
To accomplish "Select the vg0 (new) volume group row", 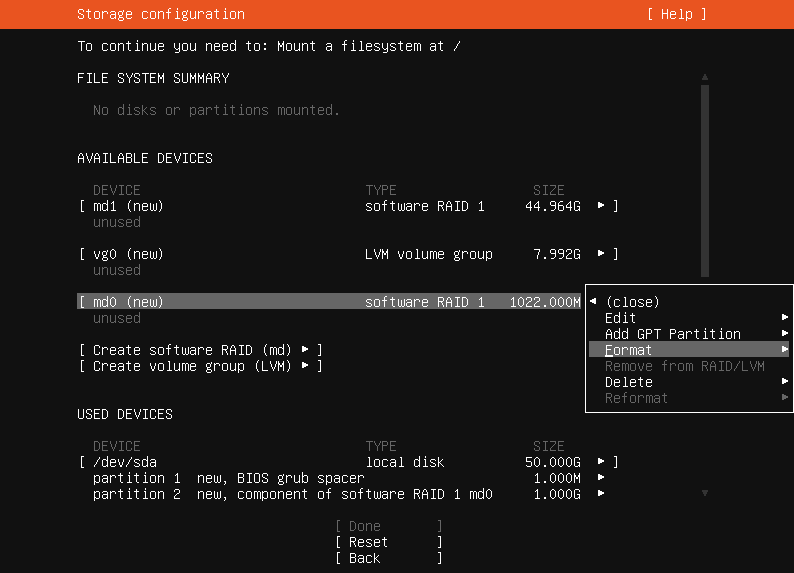I will point(349,254).
